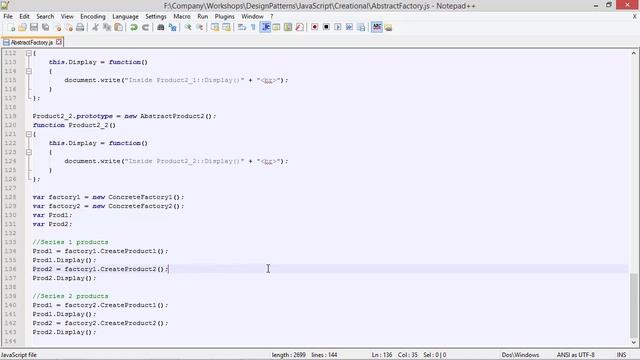
Task: Click the Stop Recording macro icon
Action: [326, 27]
